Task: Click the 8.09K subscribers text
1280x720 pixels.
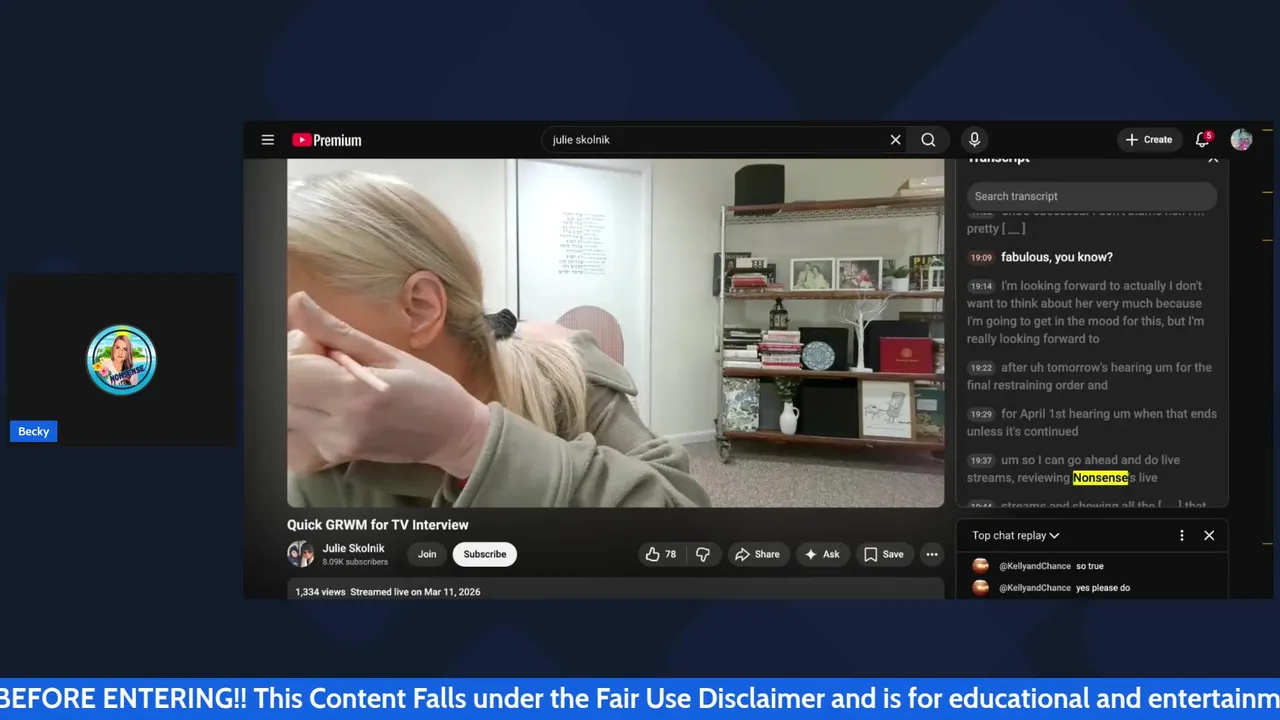Action: 355,562
